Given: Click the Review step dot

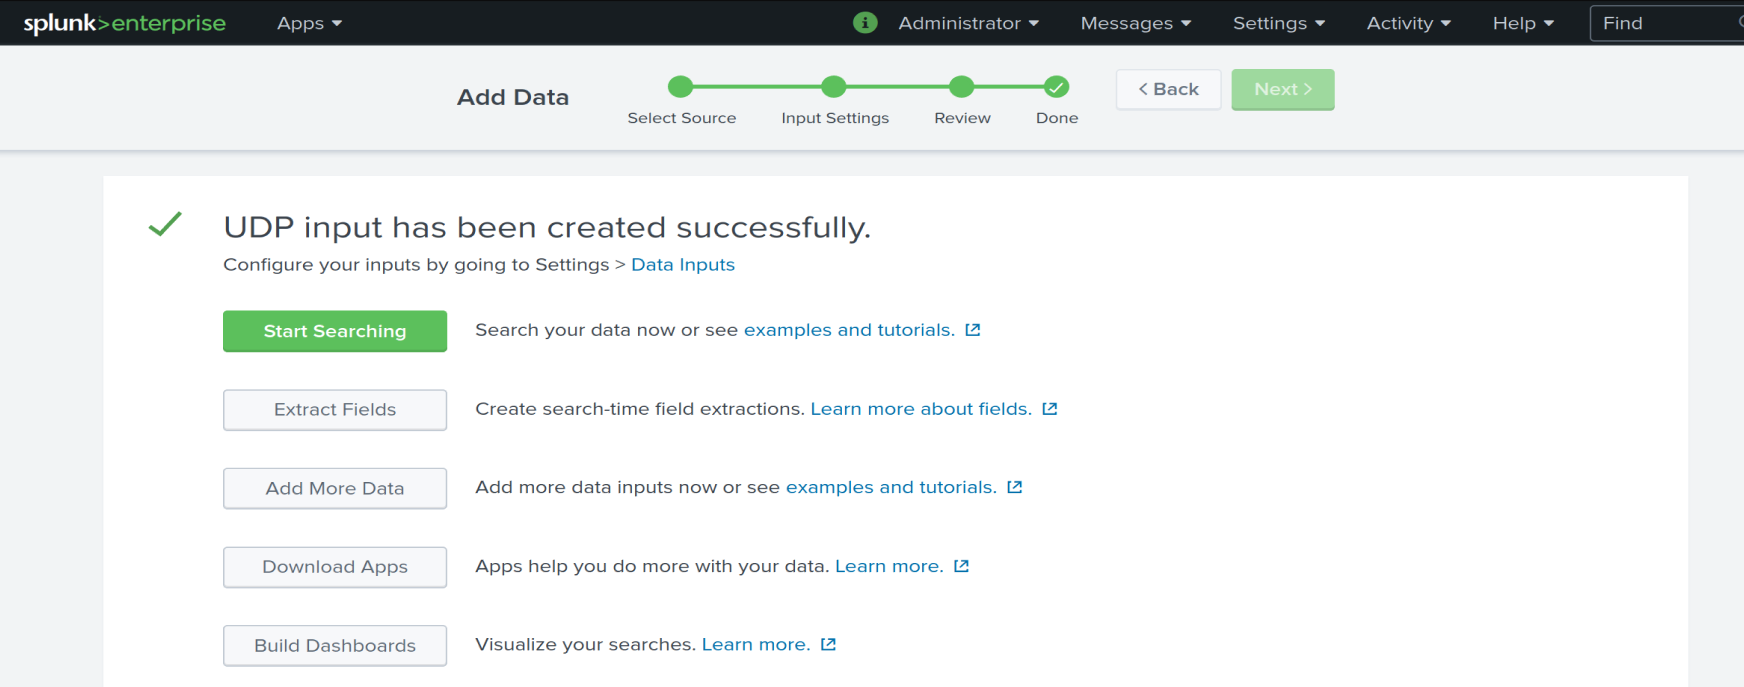Looking at the screenshot, I should [x=962, y=87].
